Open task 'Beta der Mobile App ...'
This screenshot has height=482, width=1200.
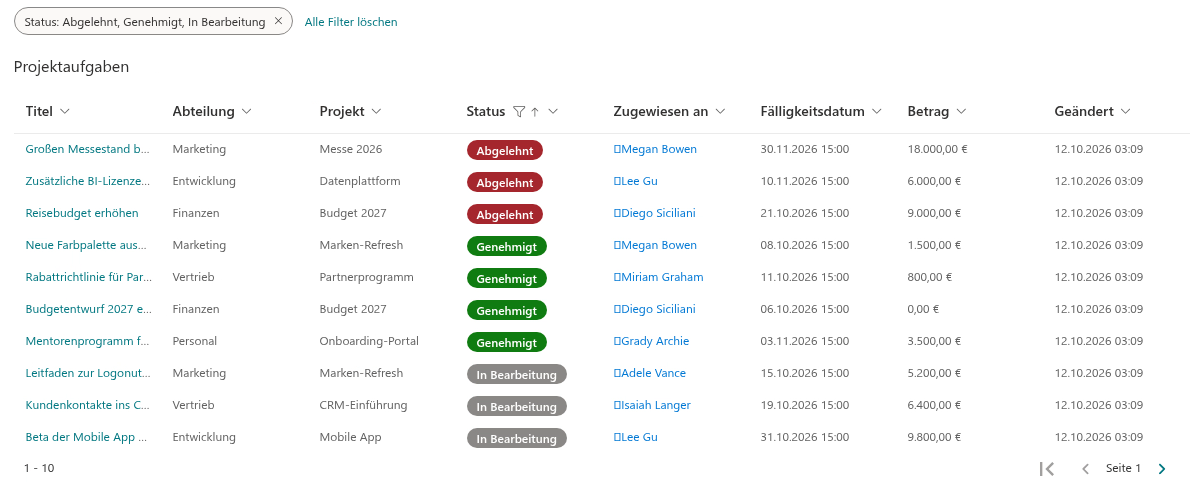pyautogui.click(x=86, y=437)
